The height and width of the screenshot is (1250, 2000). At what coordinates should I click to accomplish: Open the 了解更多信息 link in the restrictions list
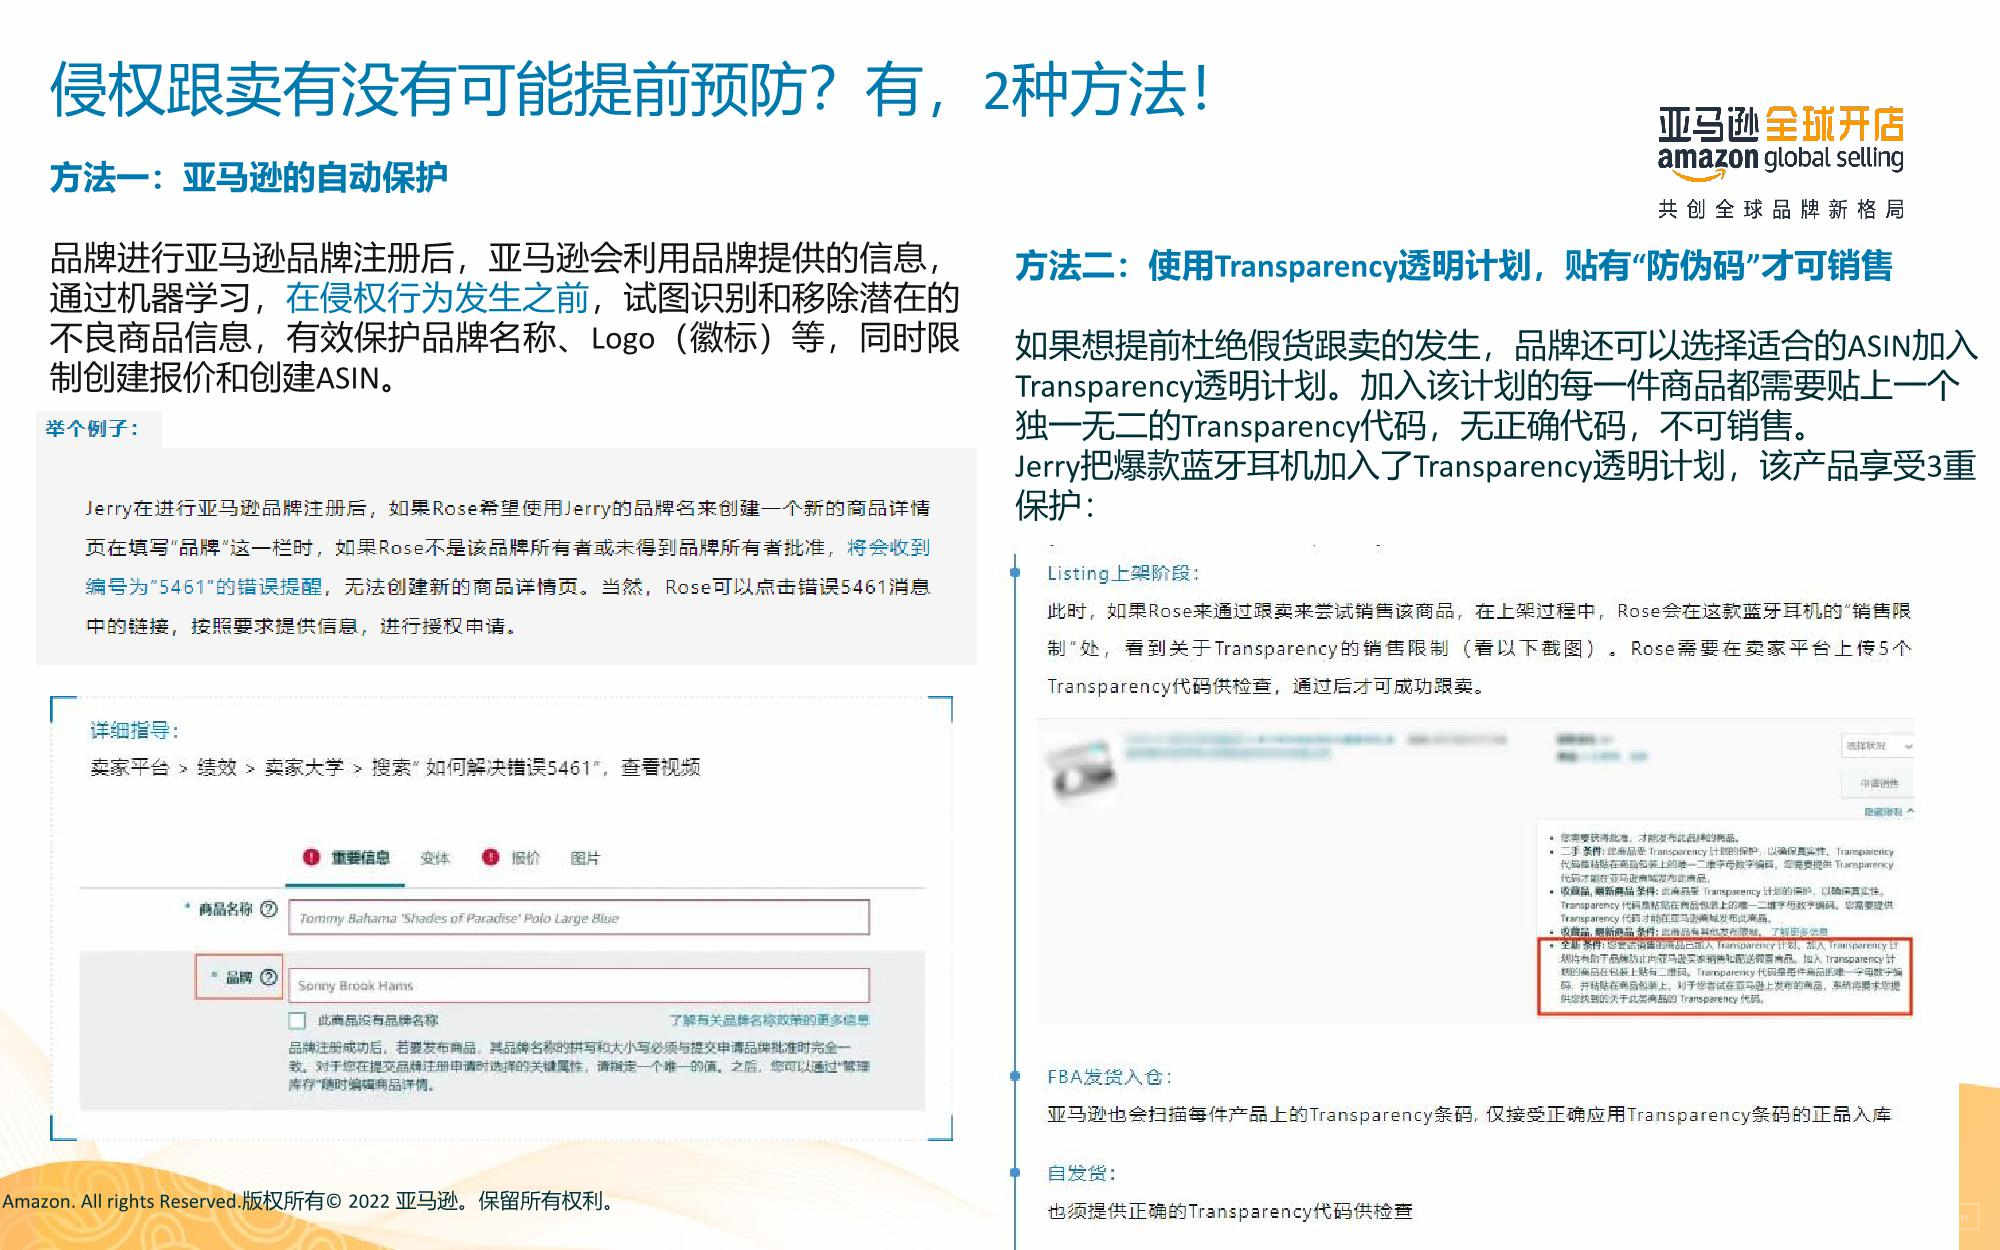click(1799, 931)
